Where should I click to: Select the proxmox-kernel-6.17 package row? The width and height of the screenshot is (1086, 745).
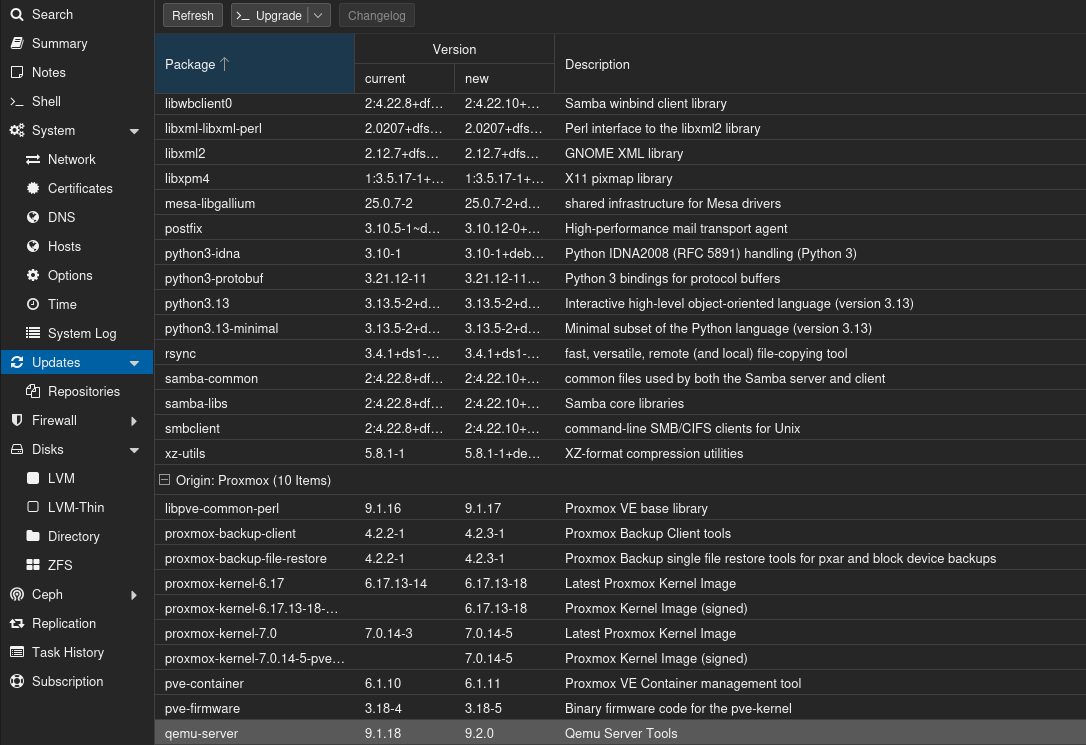(620, 583)
